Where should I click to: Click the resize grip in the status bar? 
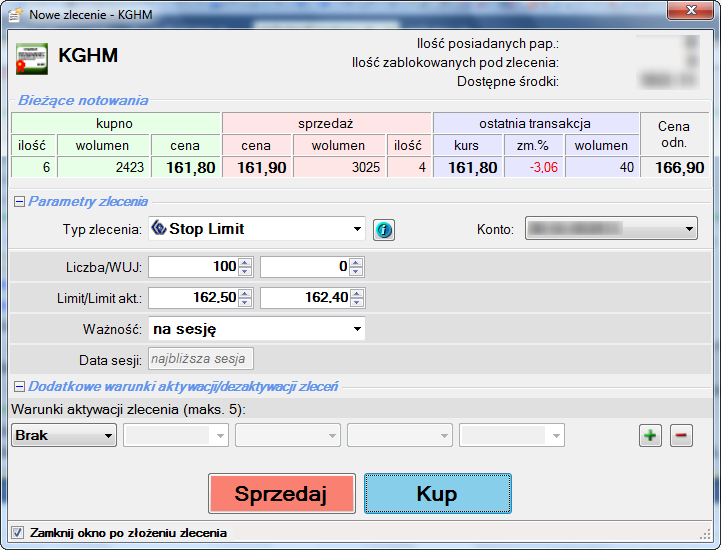(705, 534)
